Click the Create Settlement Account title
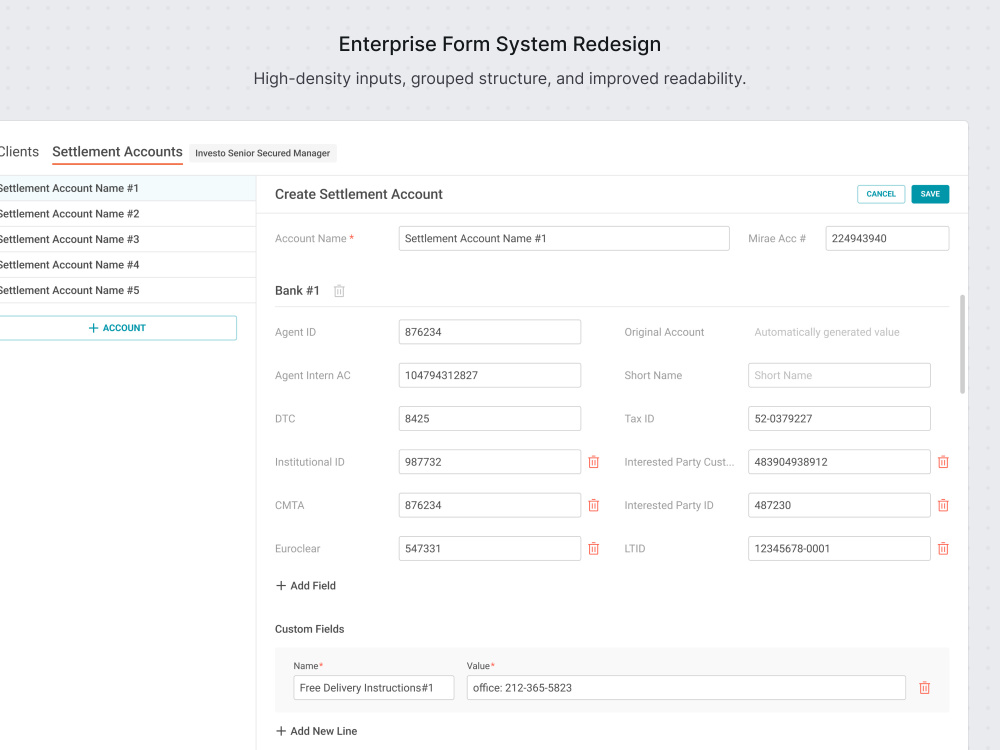The width and height of the screenshot is (1000, 750). 358,194
